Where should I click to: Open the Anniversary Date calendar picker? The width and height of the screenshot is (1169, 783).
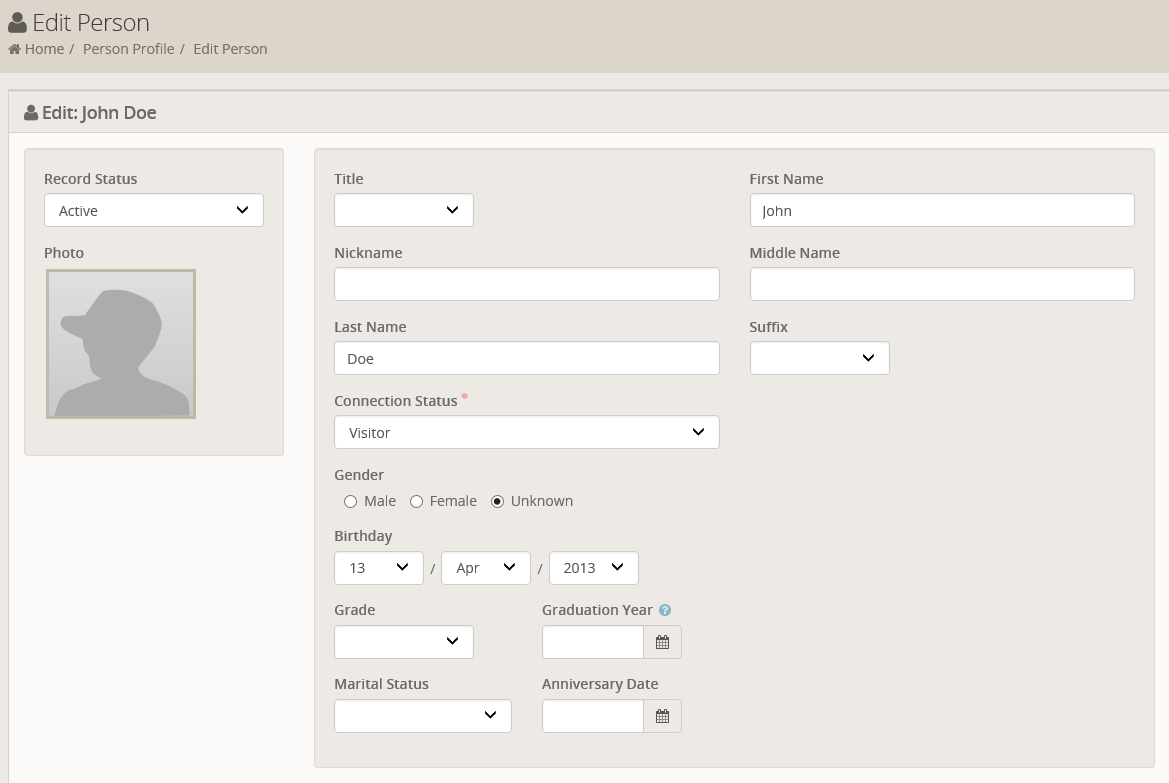(662, 716)
